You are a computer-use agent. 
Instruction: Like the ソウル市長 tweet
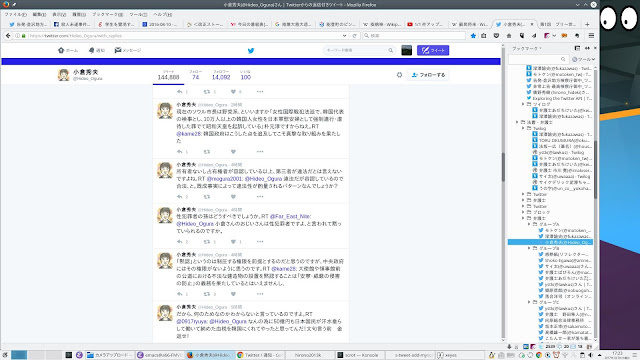point(233,152)
